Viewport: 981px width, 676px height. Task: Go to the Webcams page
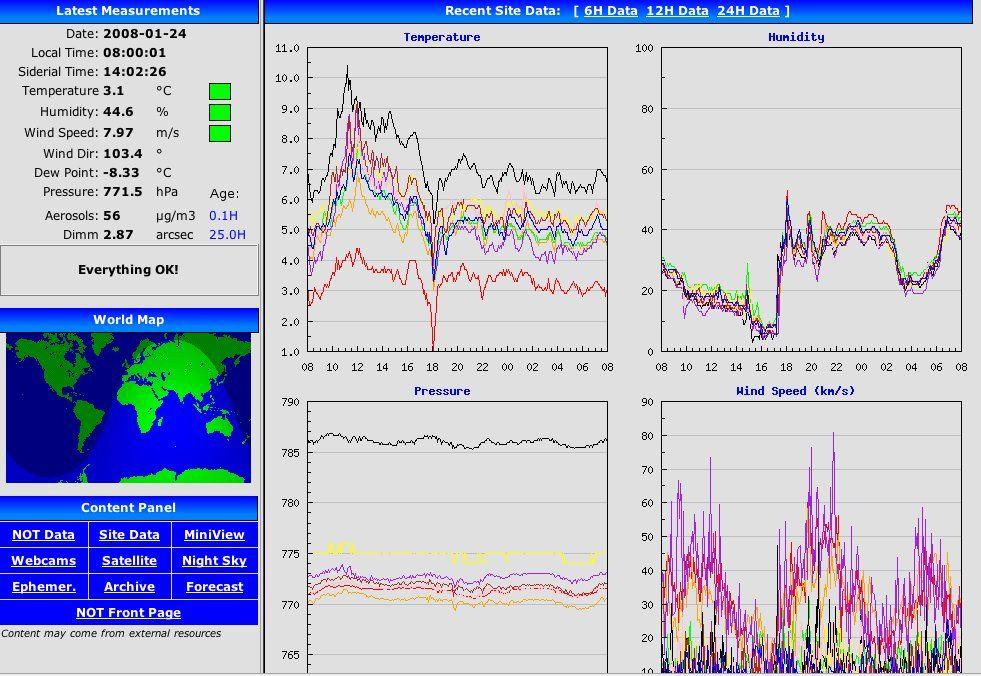tap(43, 561)
